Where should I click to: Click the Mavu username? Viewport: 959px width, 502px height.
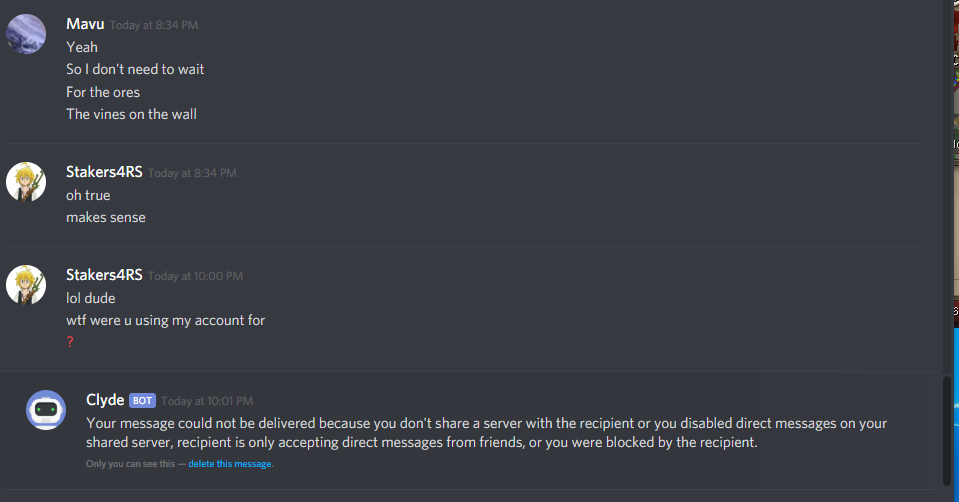(x=85, y=24)
